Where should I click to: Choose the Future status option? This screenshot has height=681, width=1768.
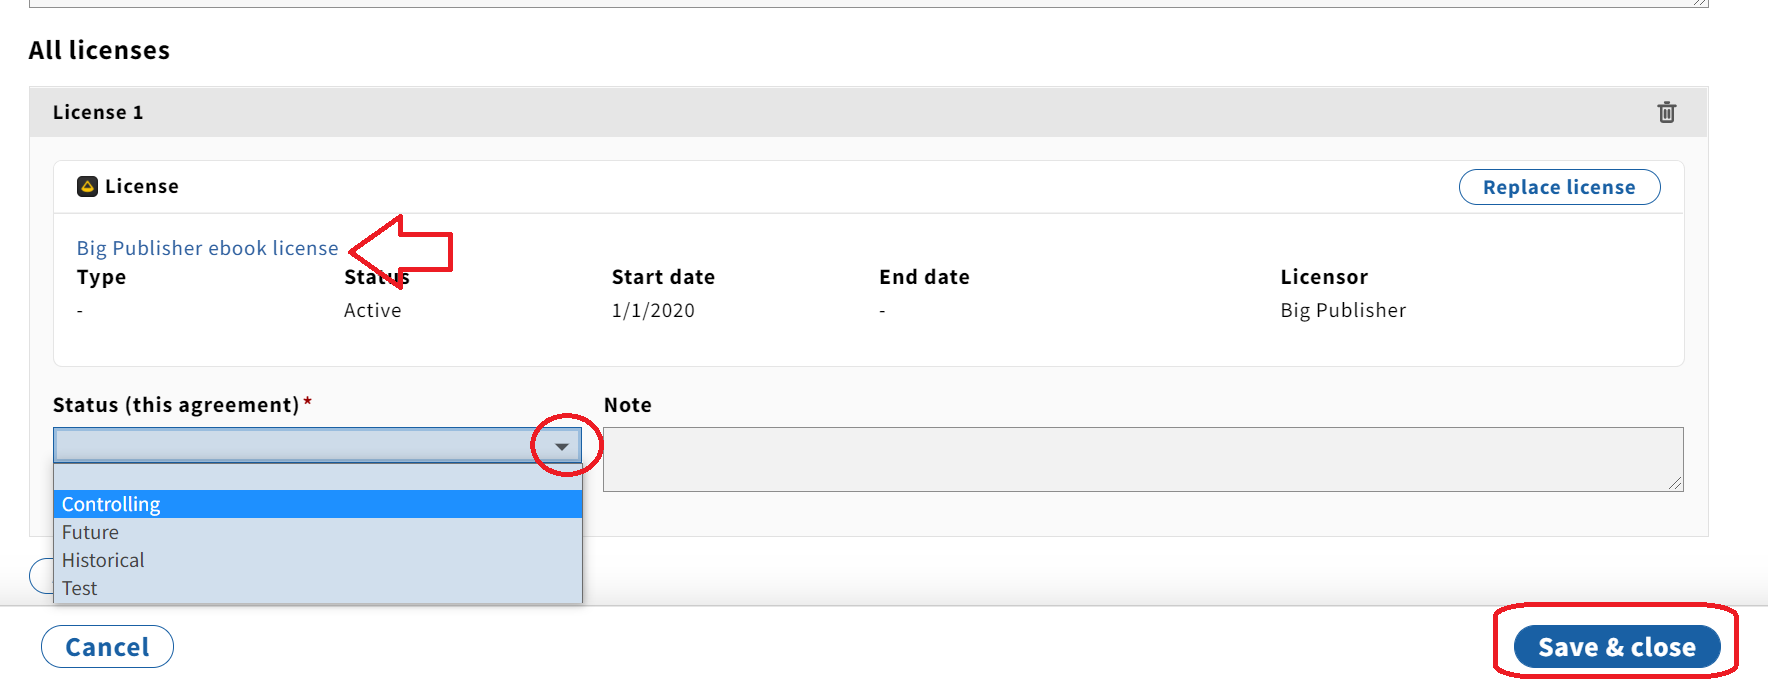tap(317, 532)
